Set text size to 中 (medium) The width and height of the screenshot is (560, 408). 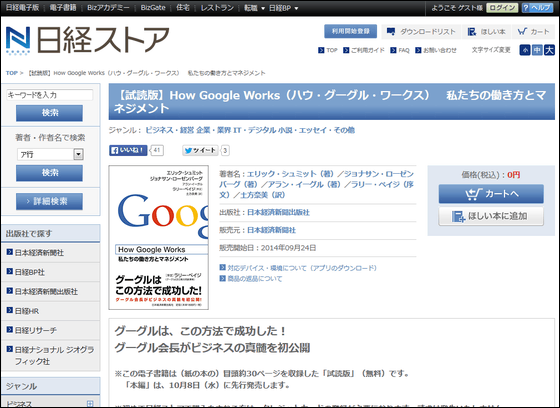pos(537,50)
